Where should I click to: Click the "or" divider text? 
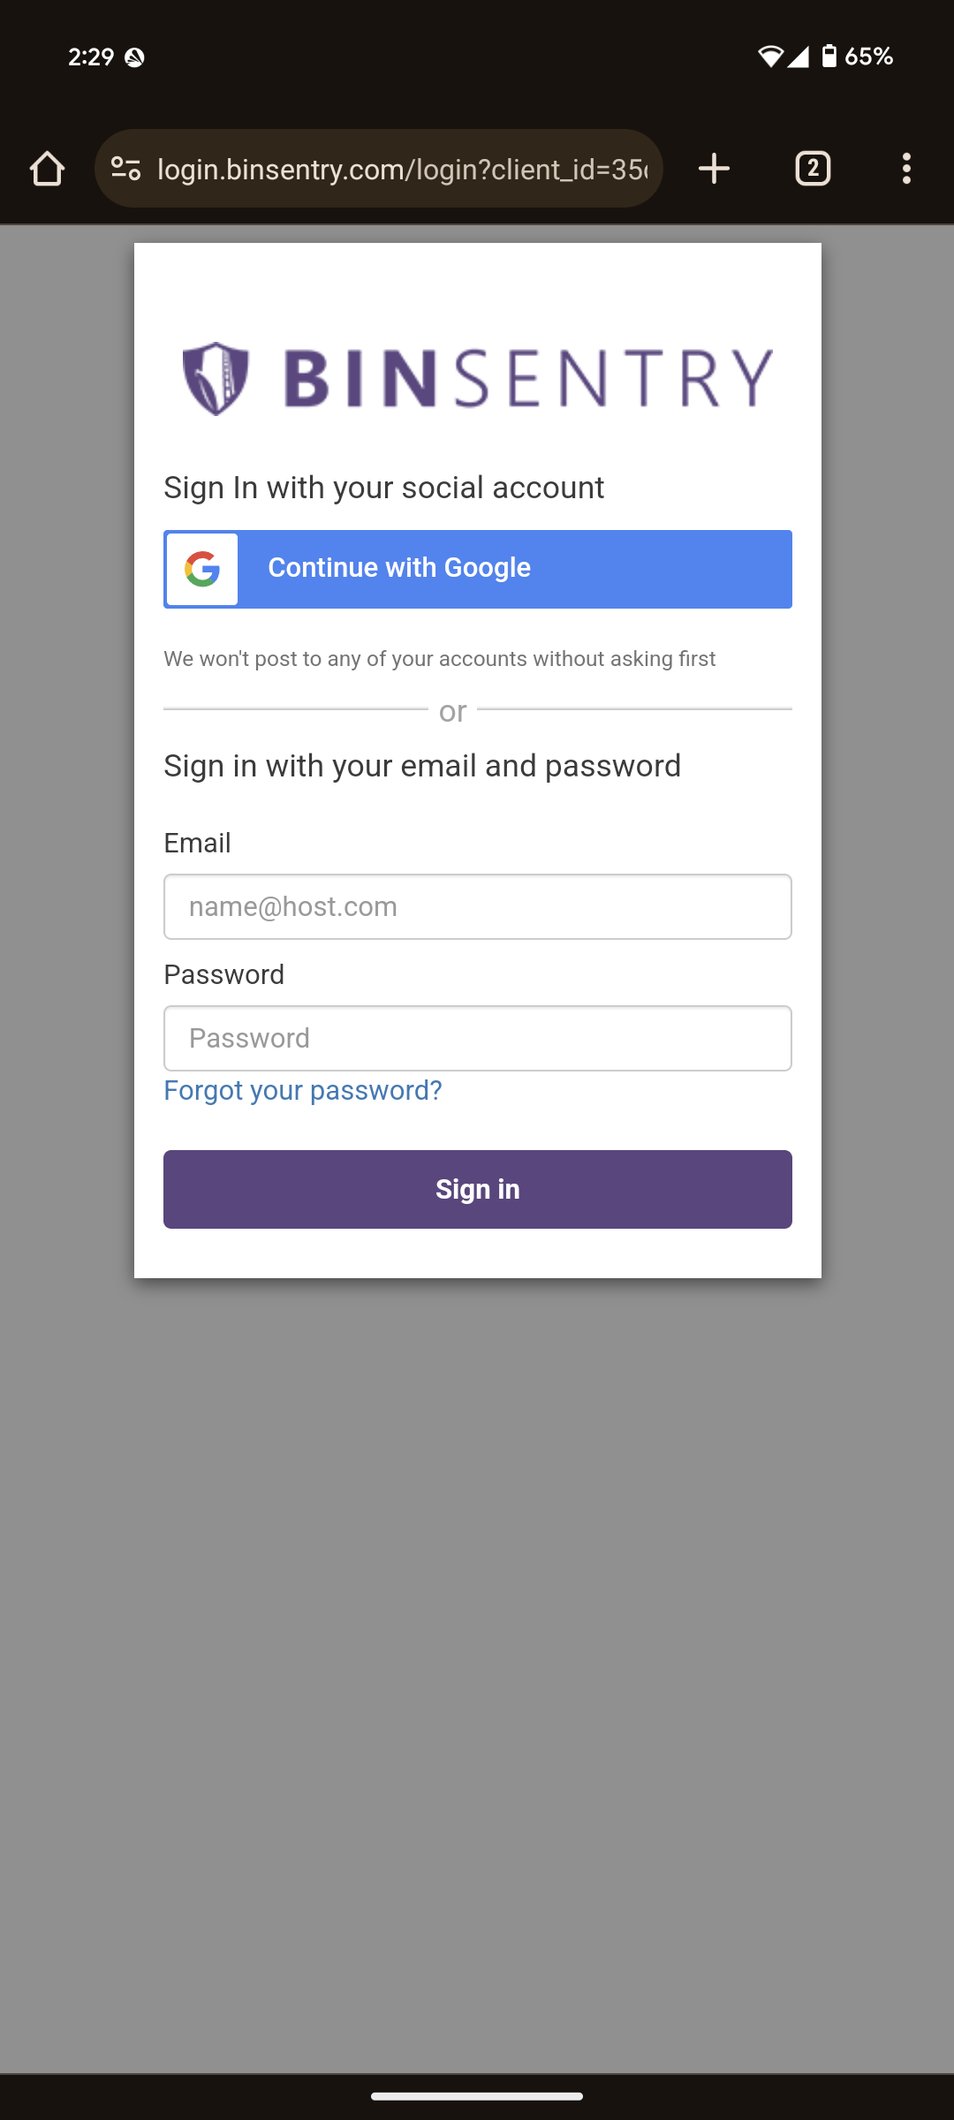(453, 711)
